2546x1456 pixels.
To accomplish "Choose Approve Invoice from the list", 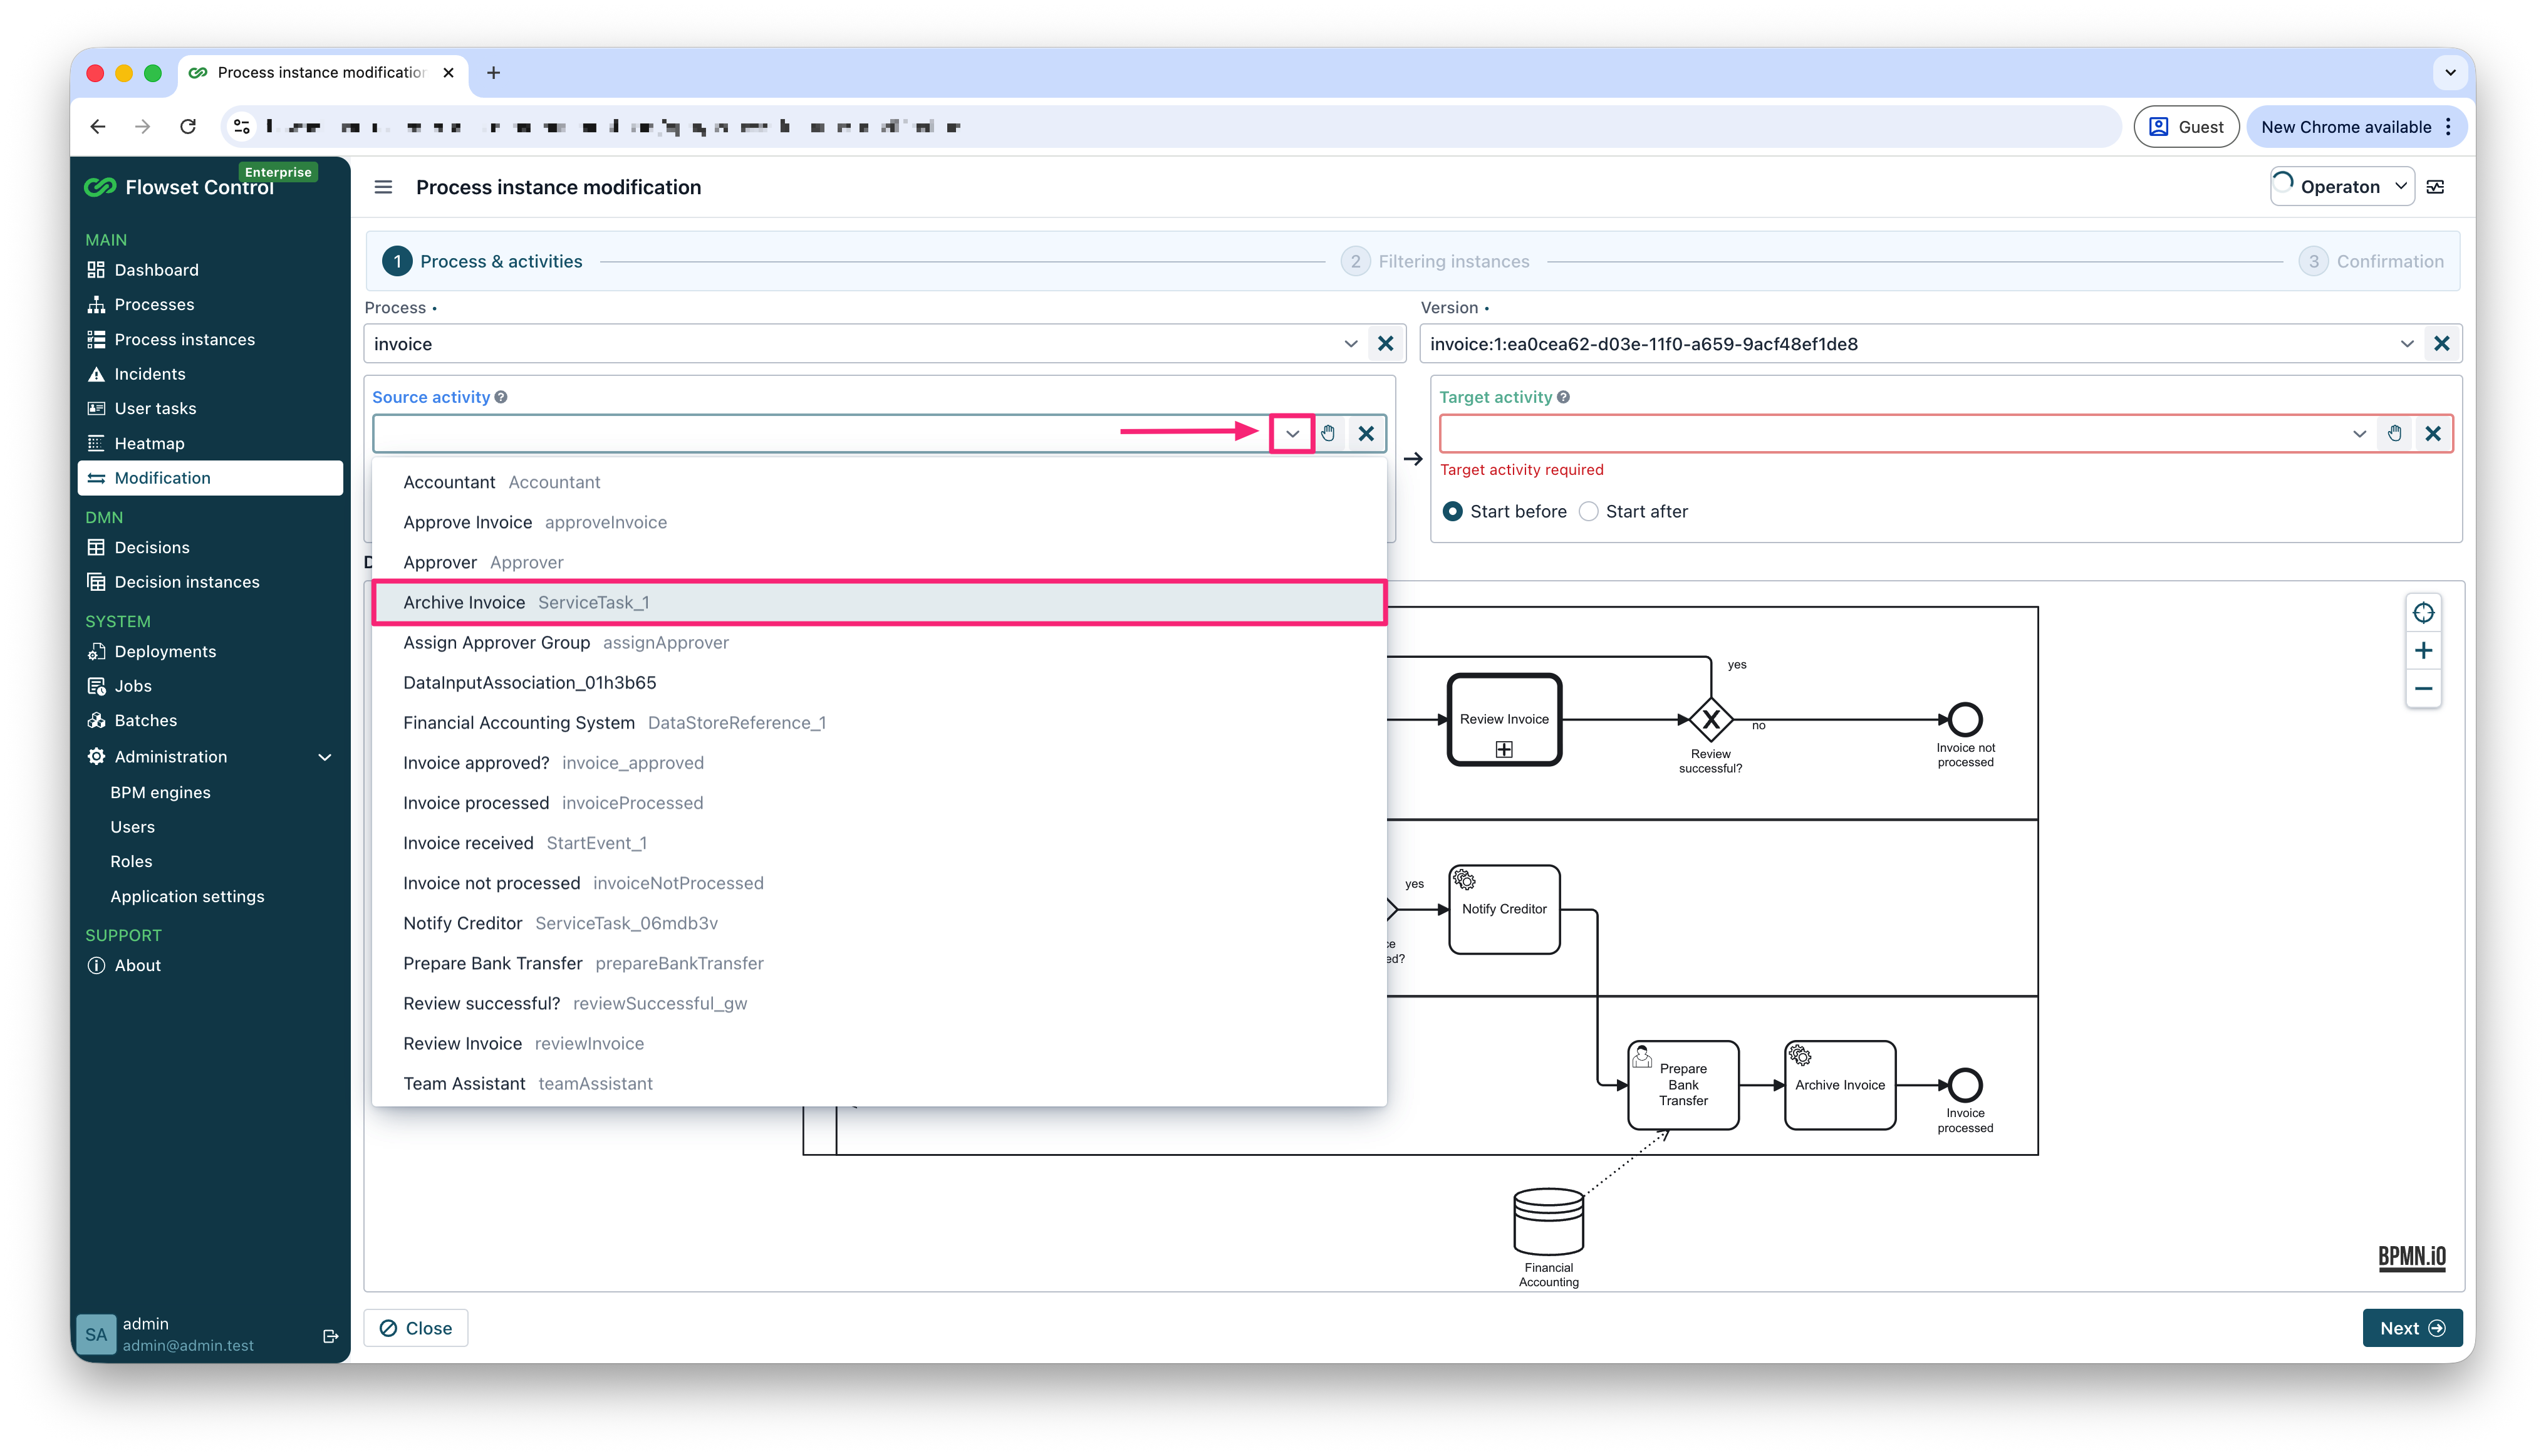I will click(879, 522).
